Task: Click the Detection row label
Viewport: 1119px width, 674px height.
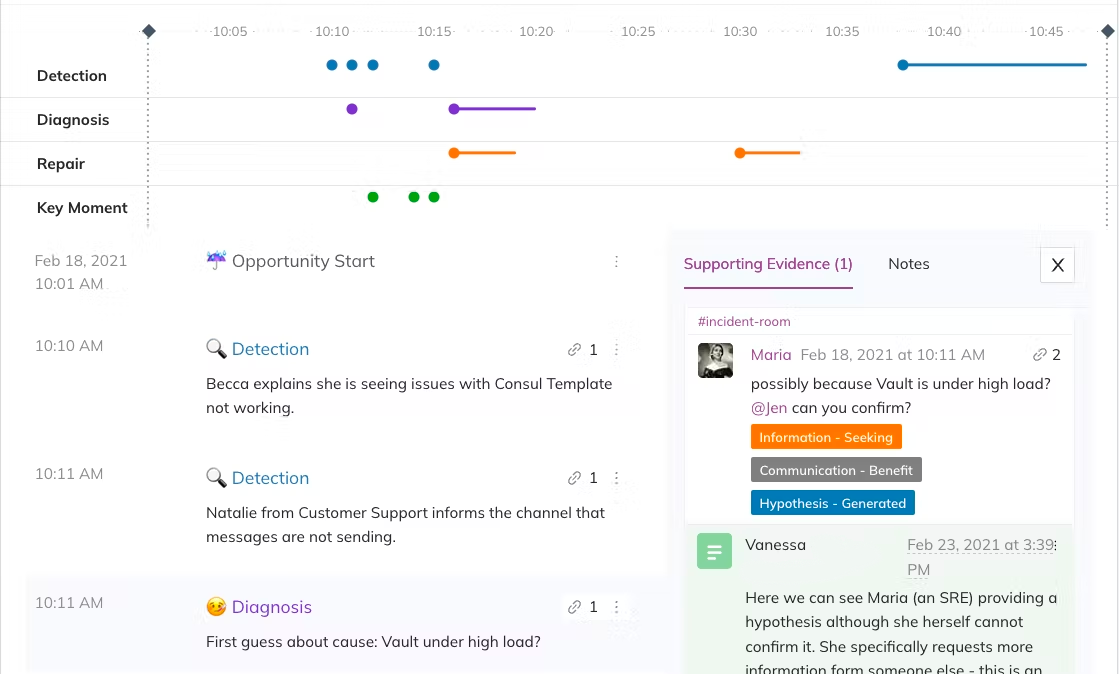Action: (x=71, y=76)
